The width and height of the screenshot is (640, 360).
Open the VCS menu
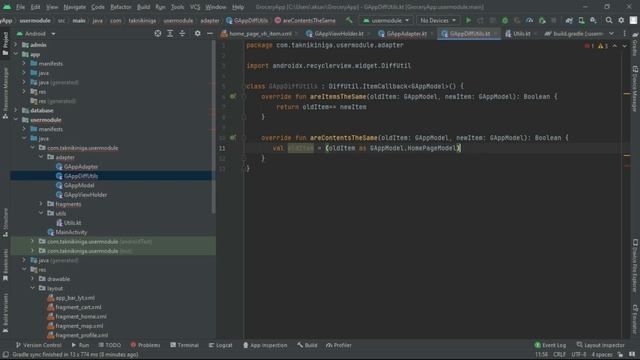coord(195,7)
